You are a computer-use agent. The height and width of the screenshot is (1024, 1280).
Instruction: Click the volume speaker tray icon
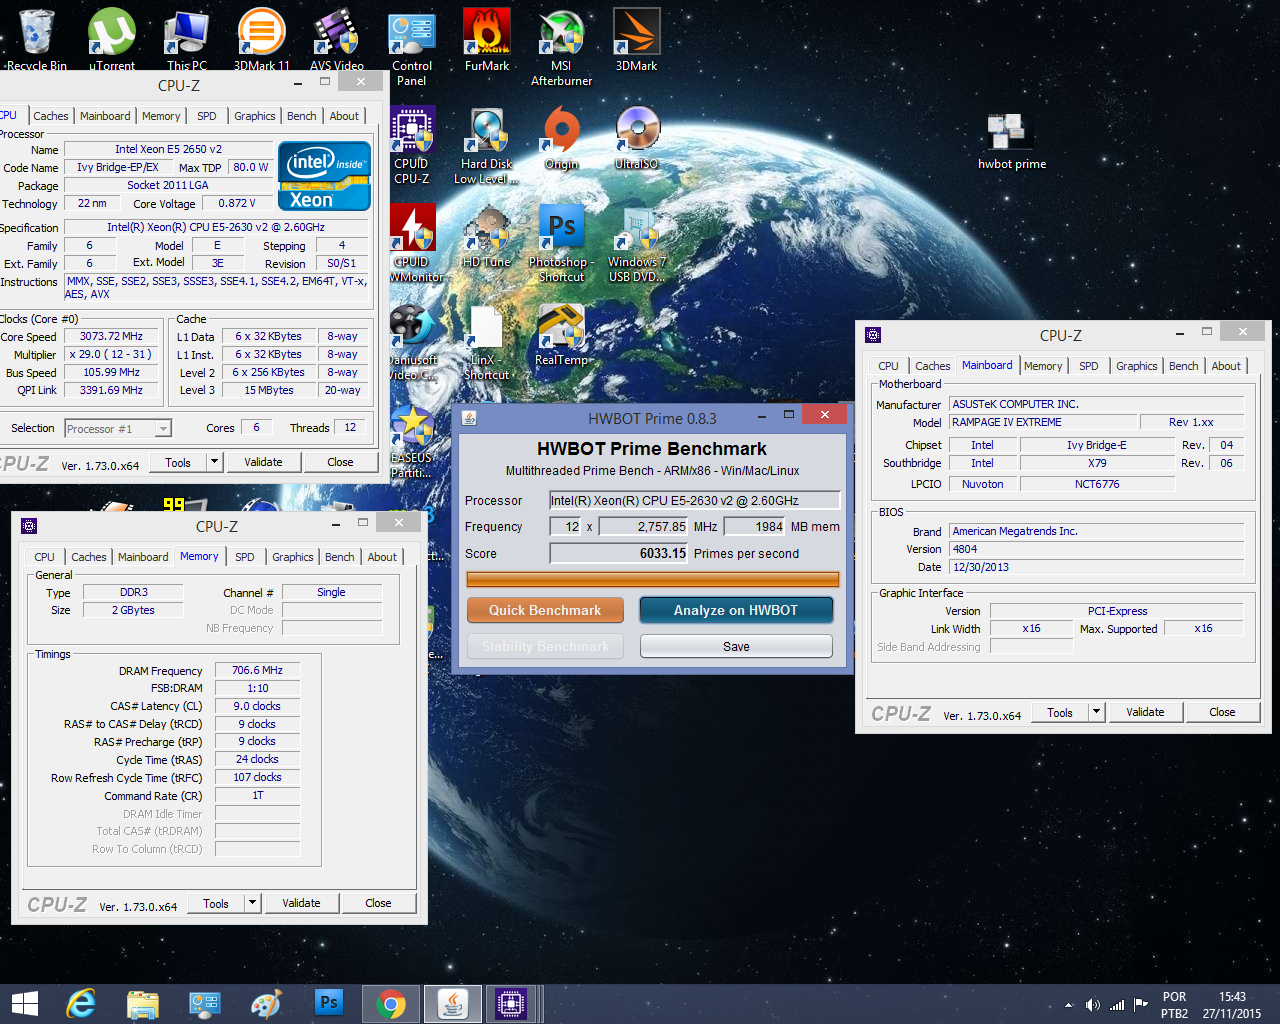1092,1005
